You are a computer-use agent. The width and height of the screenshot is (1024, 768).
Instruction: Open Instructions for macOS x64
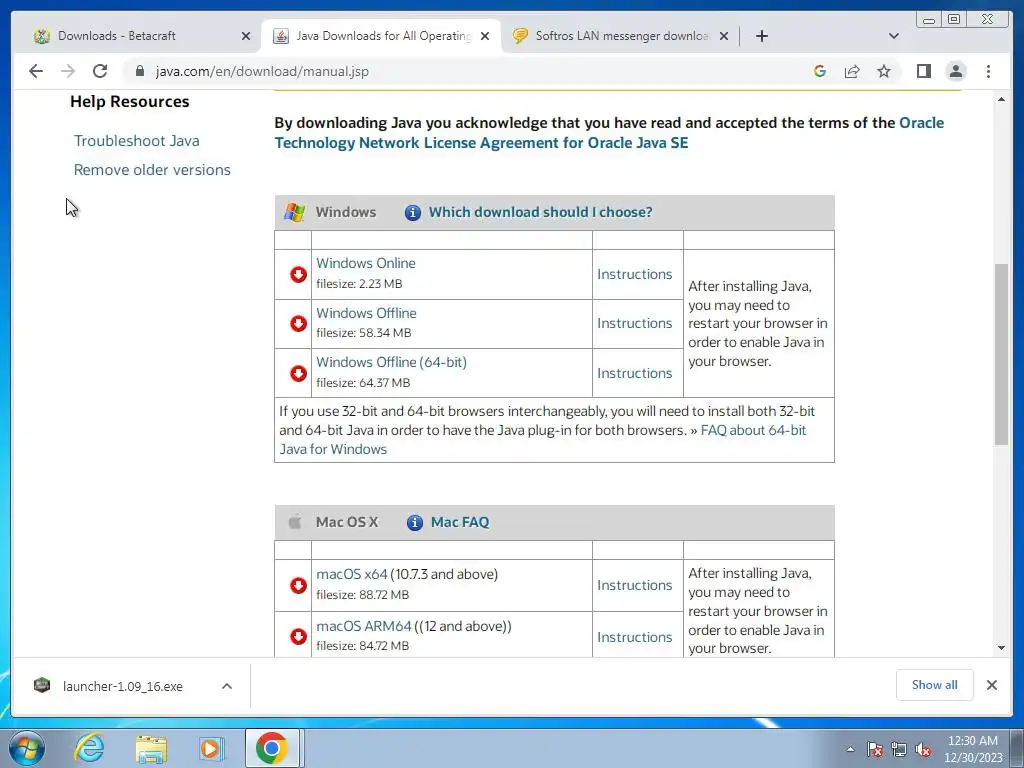pos(634,585)
